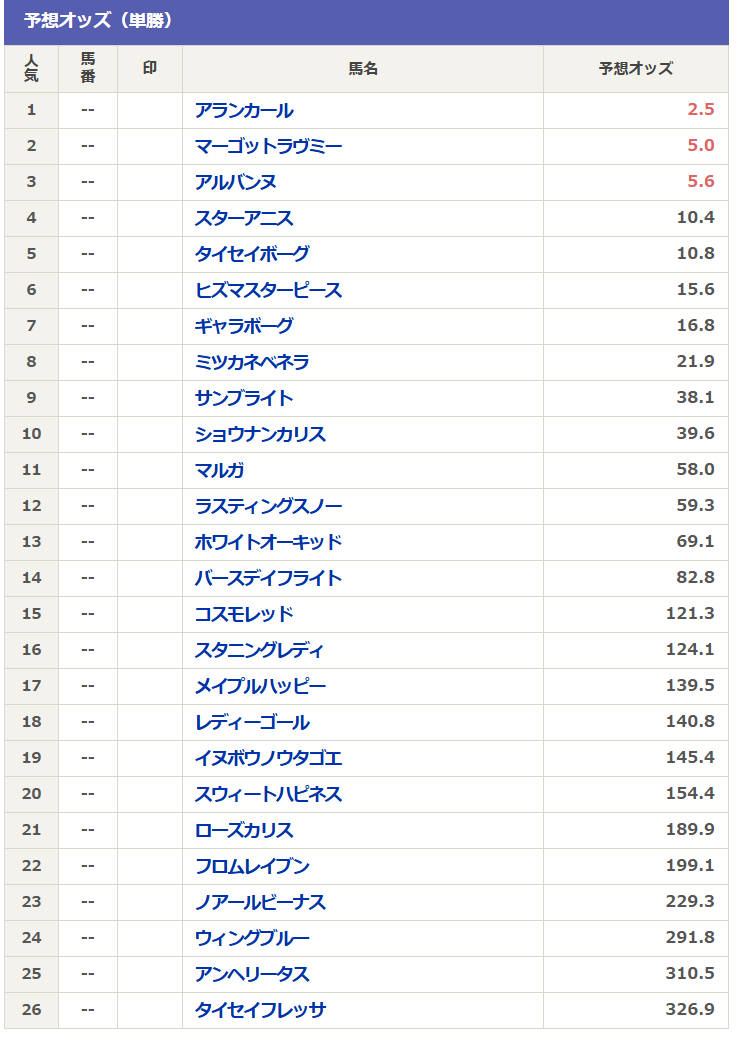Click タイセイフレッサ at bottom

tap(260, 1010)
